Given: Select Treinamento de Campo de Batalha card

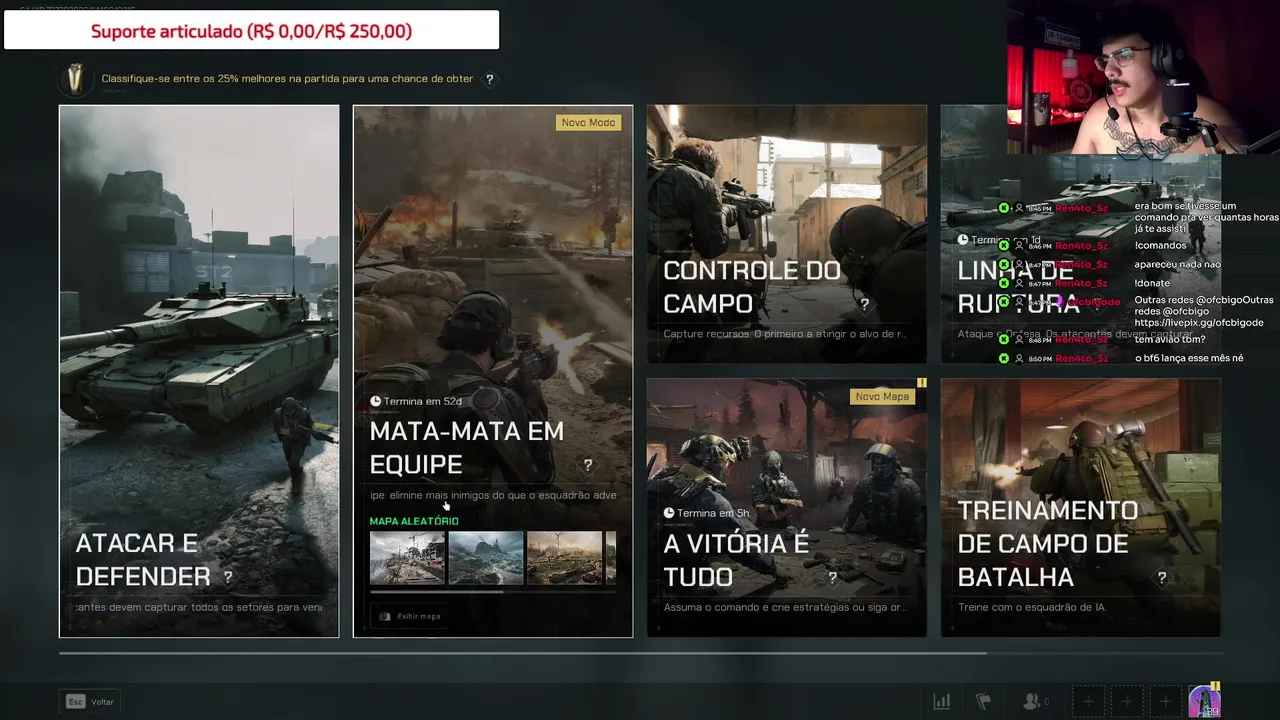Looking at the screenshot, I should 1081,508.
